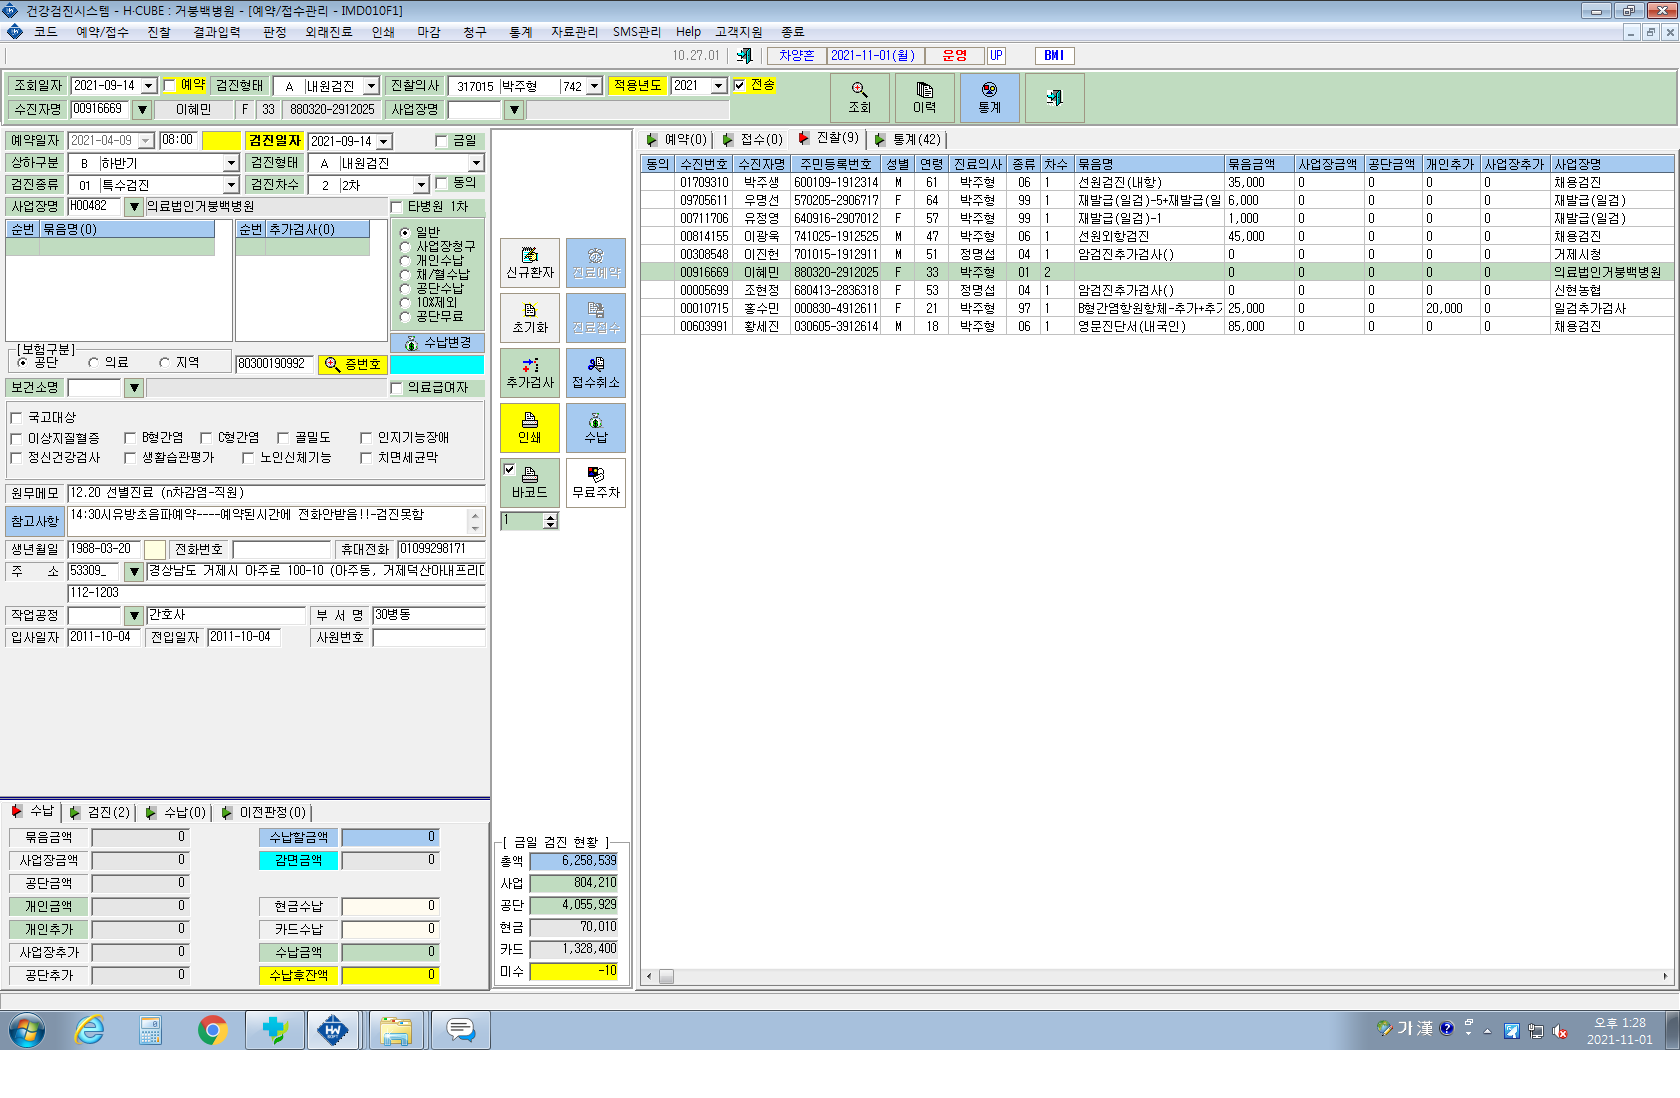Click the 신규환자 new patient icon
The image size is (1680, 1098).
[530, 263]
